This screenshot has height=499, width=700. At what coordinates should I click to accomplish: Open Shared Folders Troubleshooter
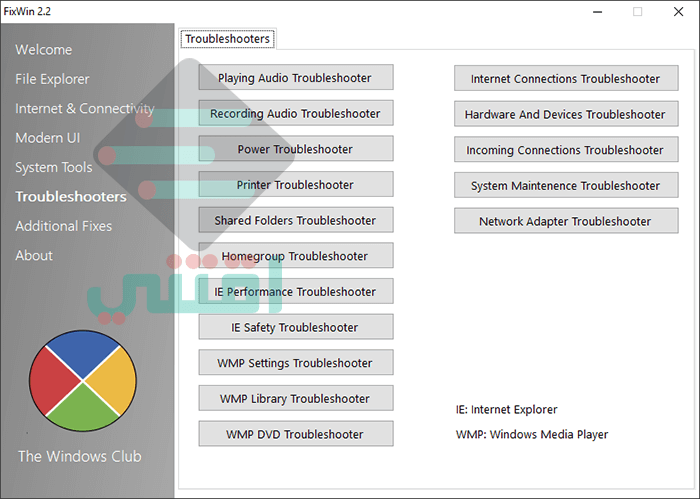296,220
